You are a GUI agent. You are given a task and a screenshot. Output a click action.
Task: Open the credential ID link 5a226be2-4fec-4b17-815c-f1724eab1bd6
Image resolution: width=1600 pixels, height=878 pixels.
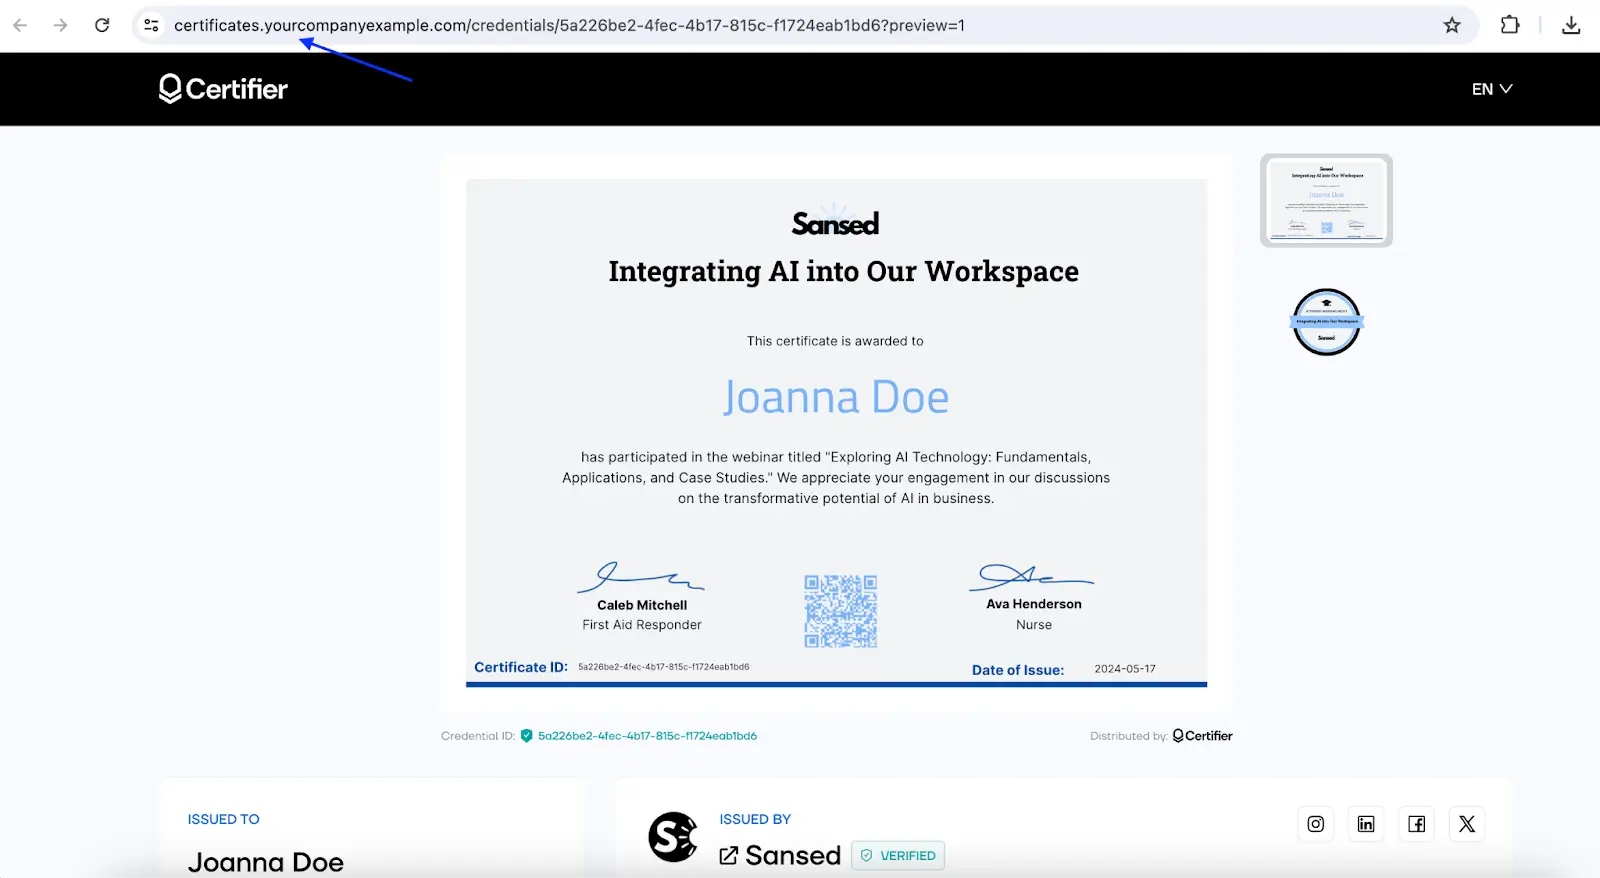647,736
